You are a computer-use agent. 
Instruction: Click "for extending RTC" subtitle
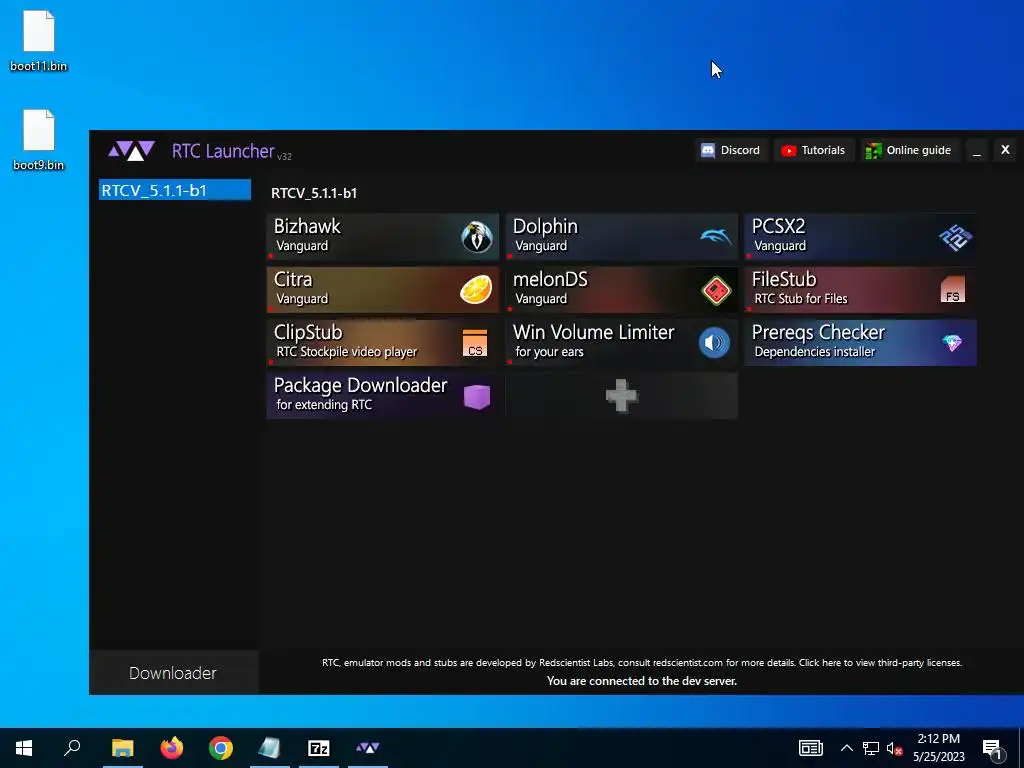pos(324,404)
